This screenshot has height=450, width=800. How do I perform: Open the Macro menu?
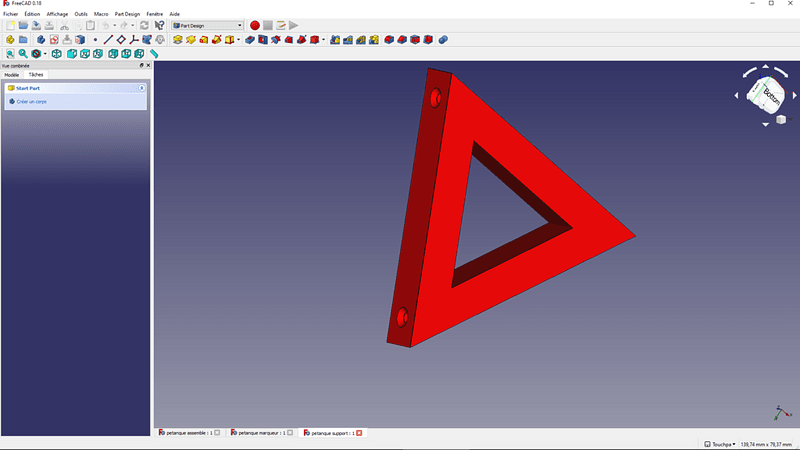[x=101, y=14]
